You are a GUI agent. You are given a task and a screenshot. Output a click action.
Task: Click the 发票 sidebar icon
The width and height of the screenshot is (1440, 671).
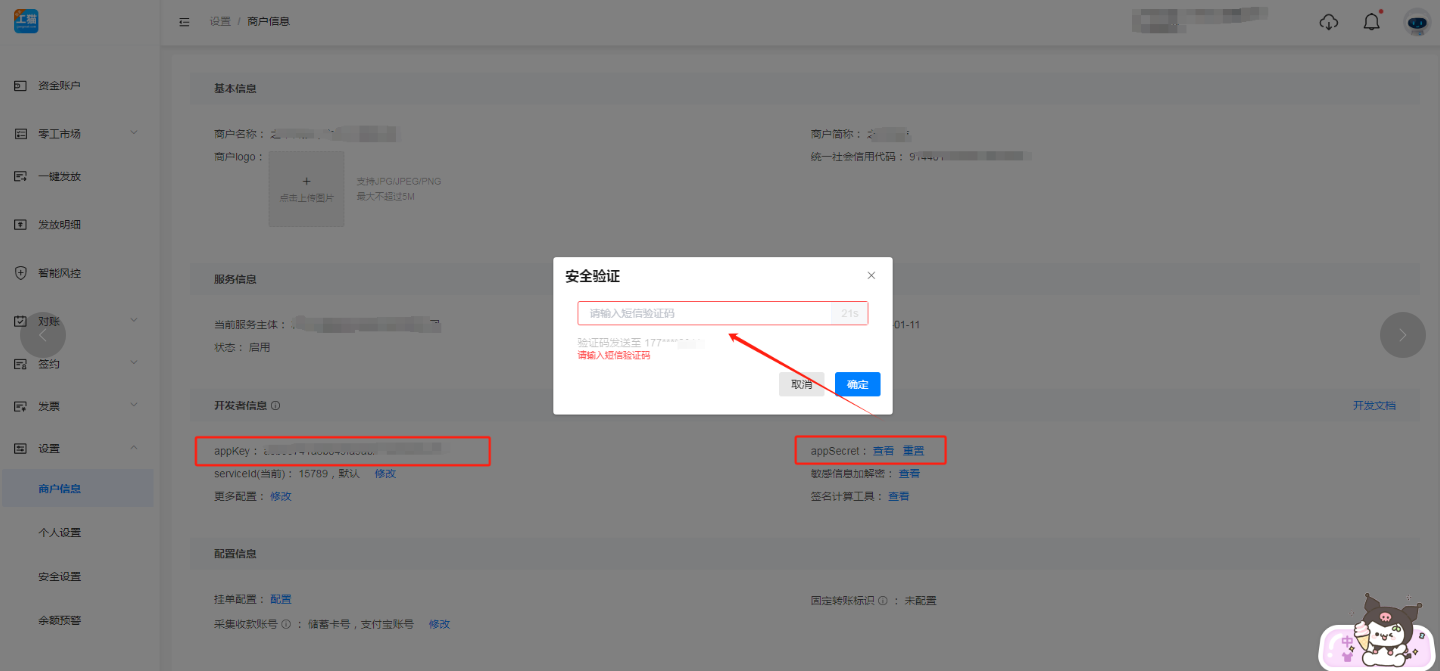point(20,407)
